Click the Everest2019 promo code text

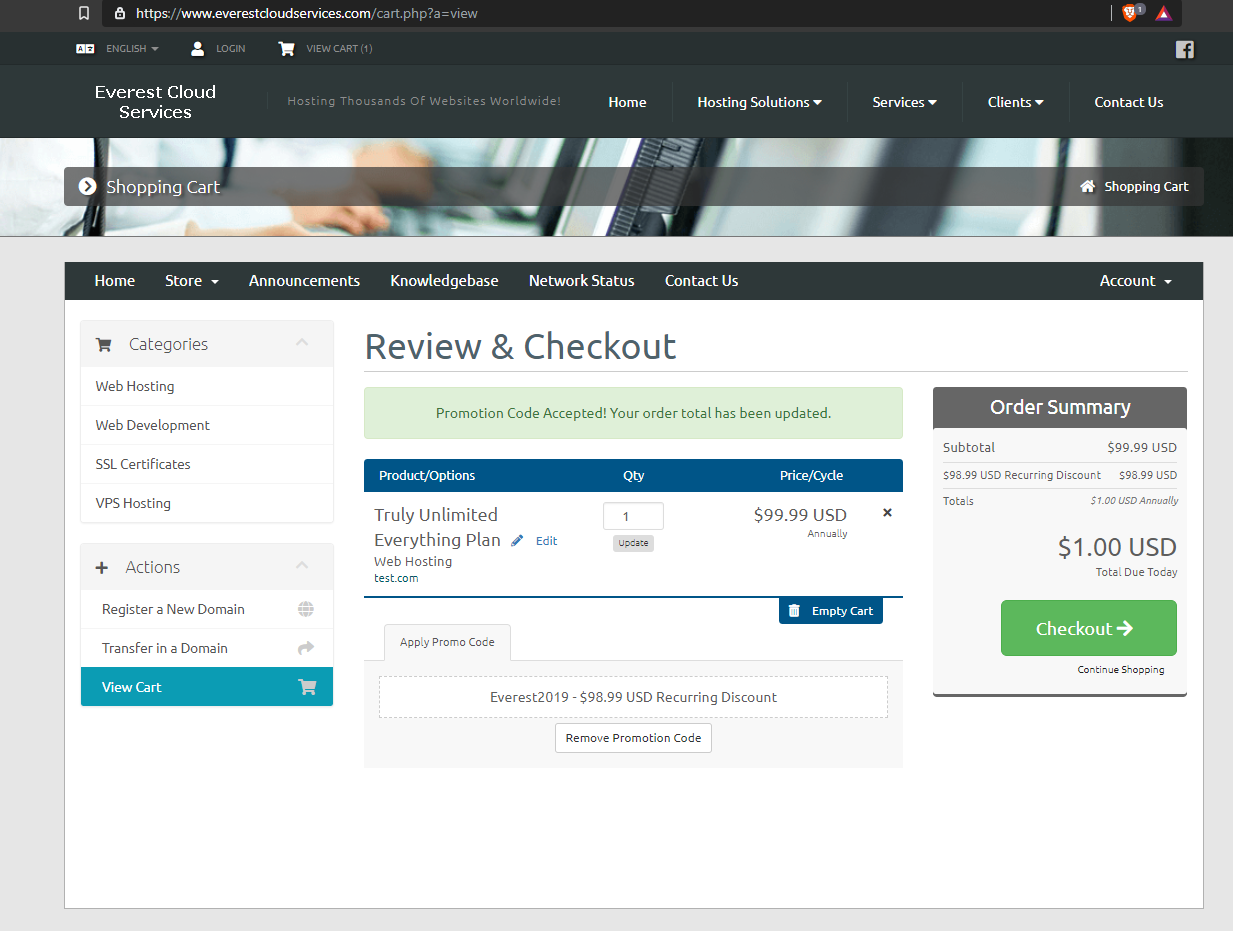coord(633,697)
